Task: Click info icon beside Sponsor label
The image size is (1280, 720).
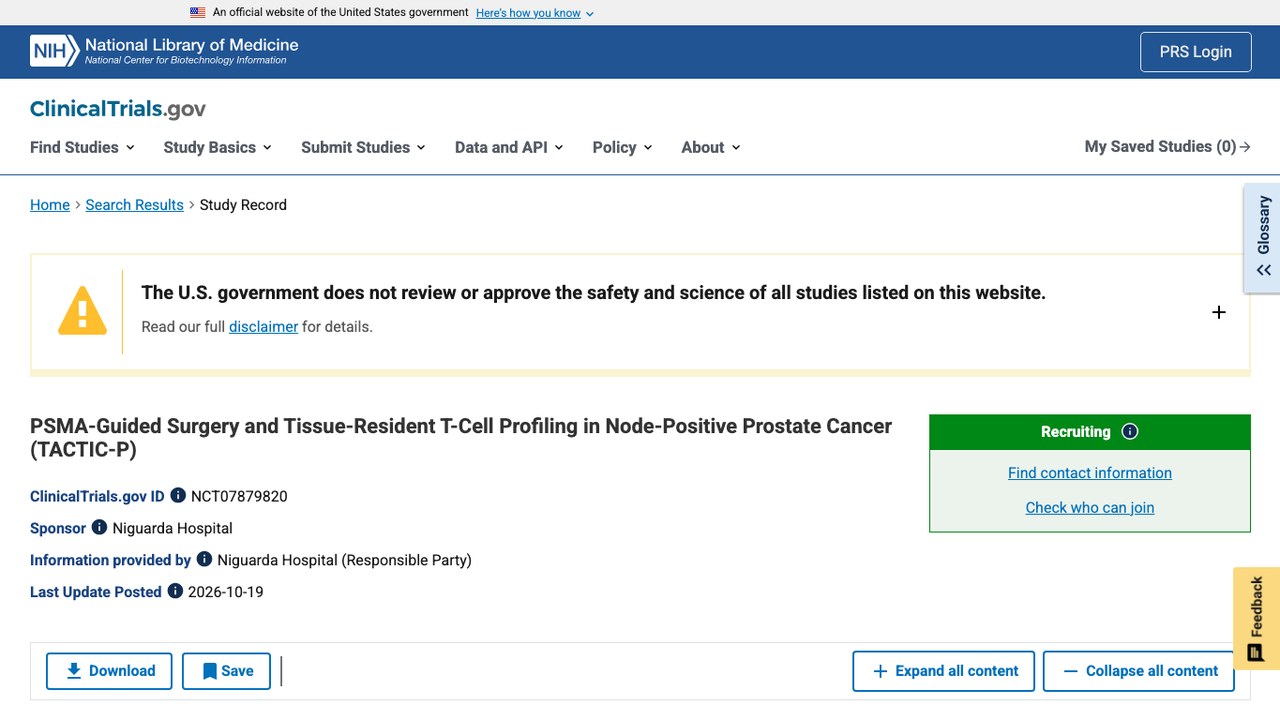Action: click(99, 527)
